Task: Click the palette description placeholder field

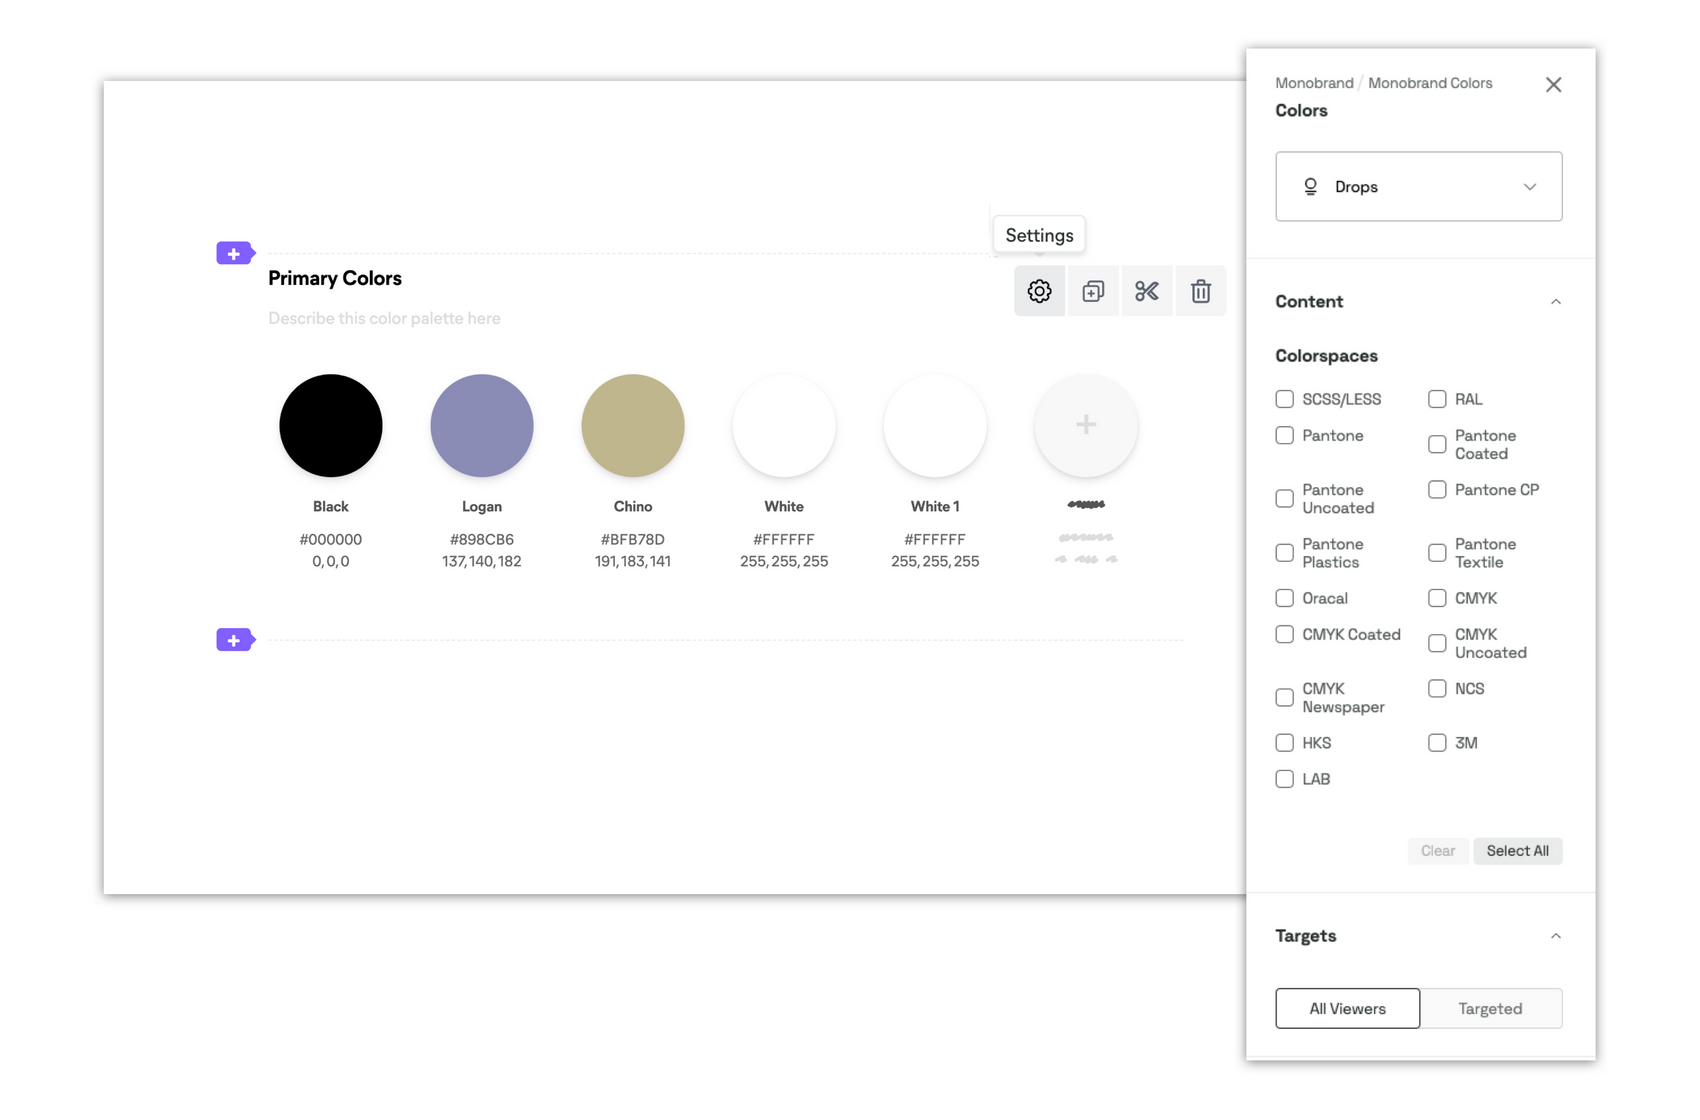Action: pyautogui.click(x=384, y=318)
